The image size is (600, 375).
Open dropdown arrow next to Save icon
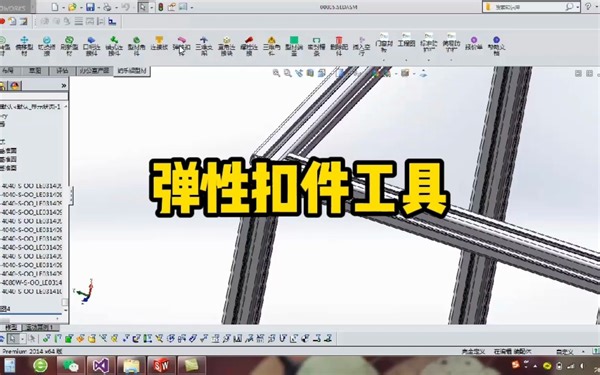click(99, 7)
